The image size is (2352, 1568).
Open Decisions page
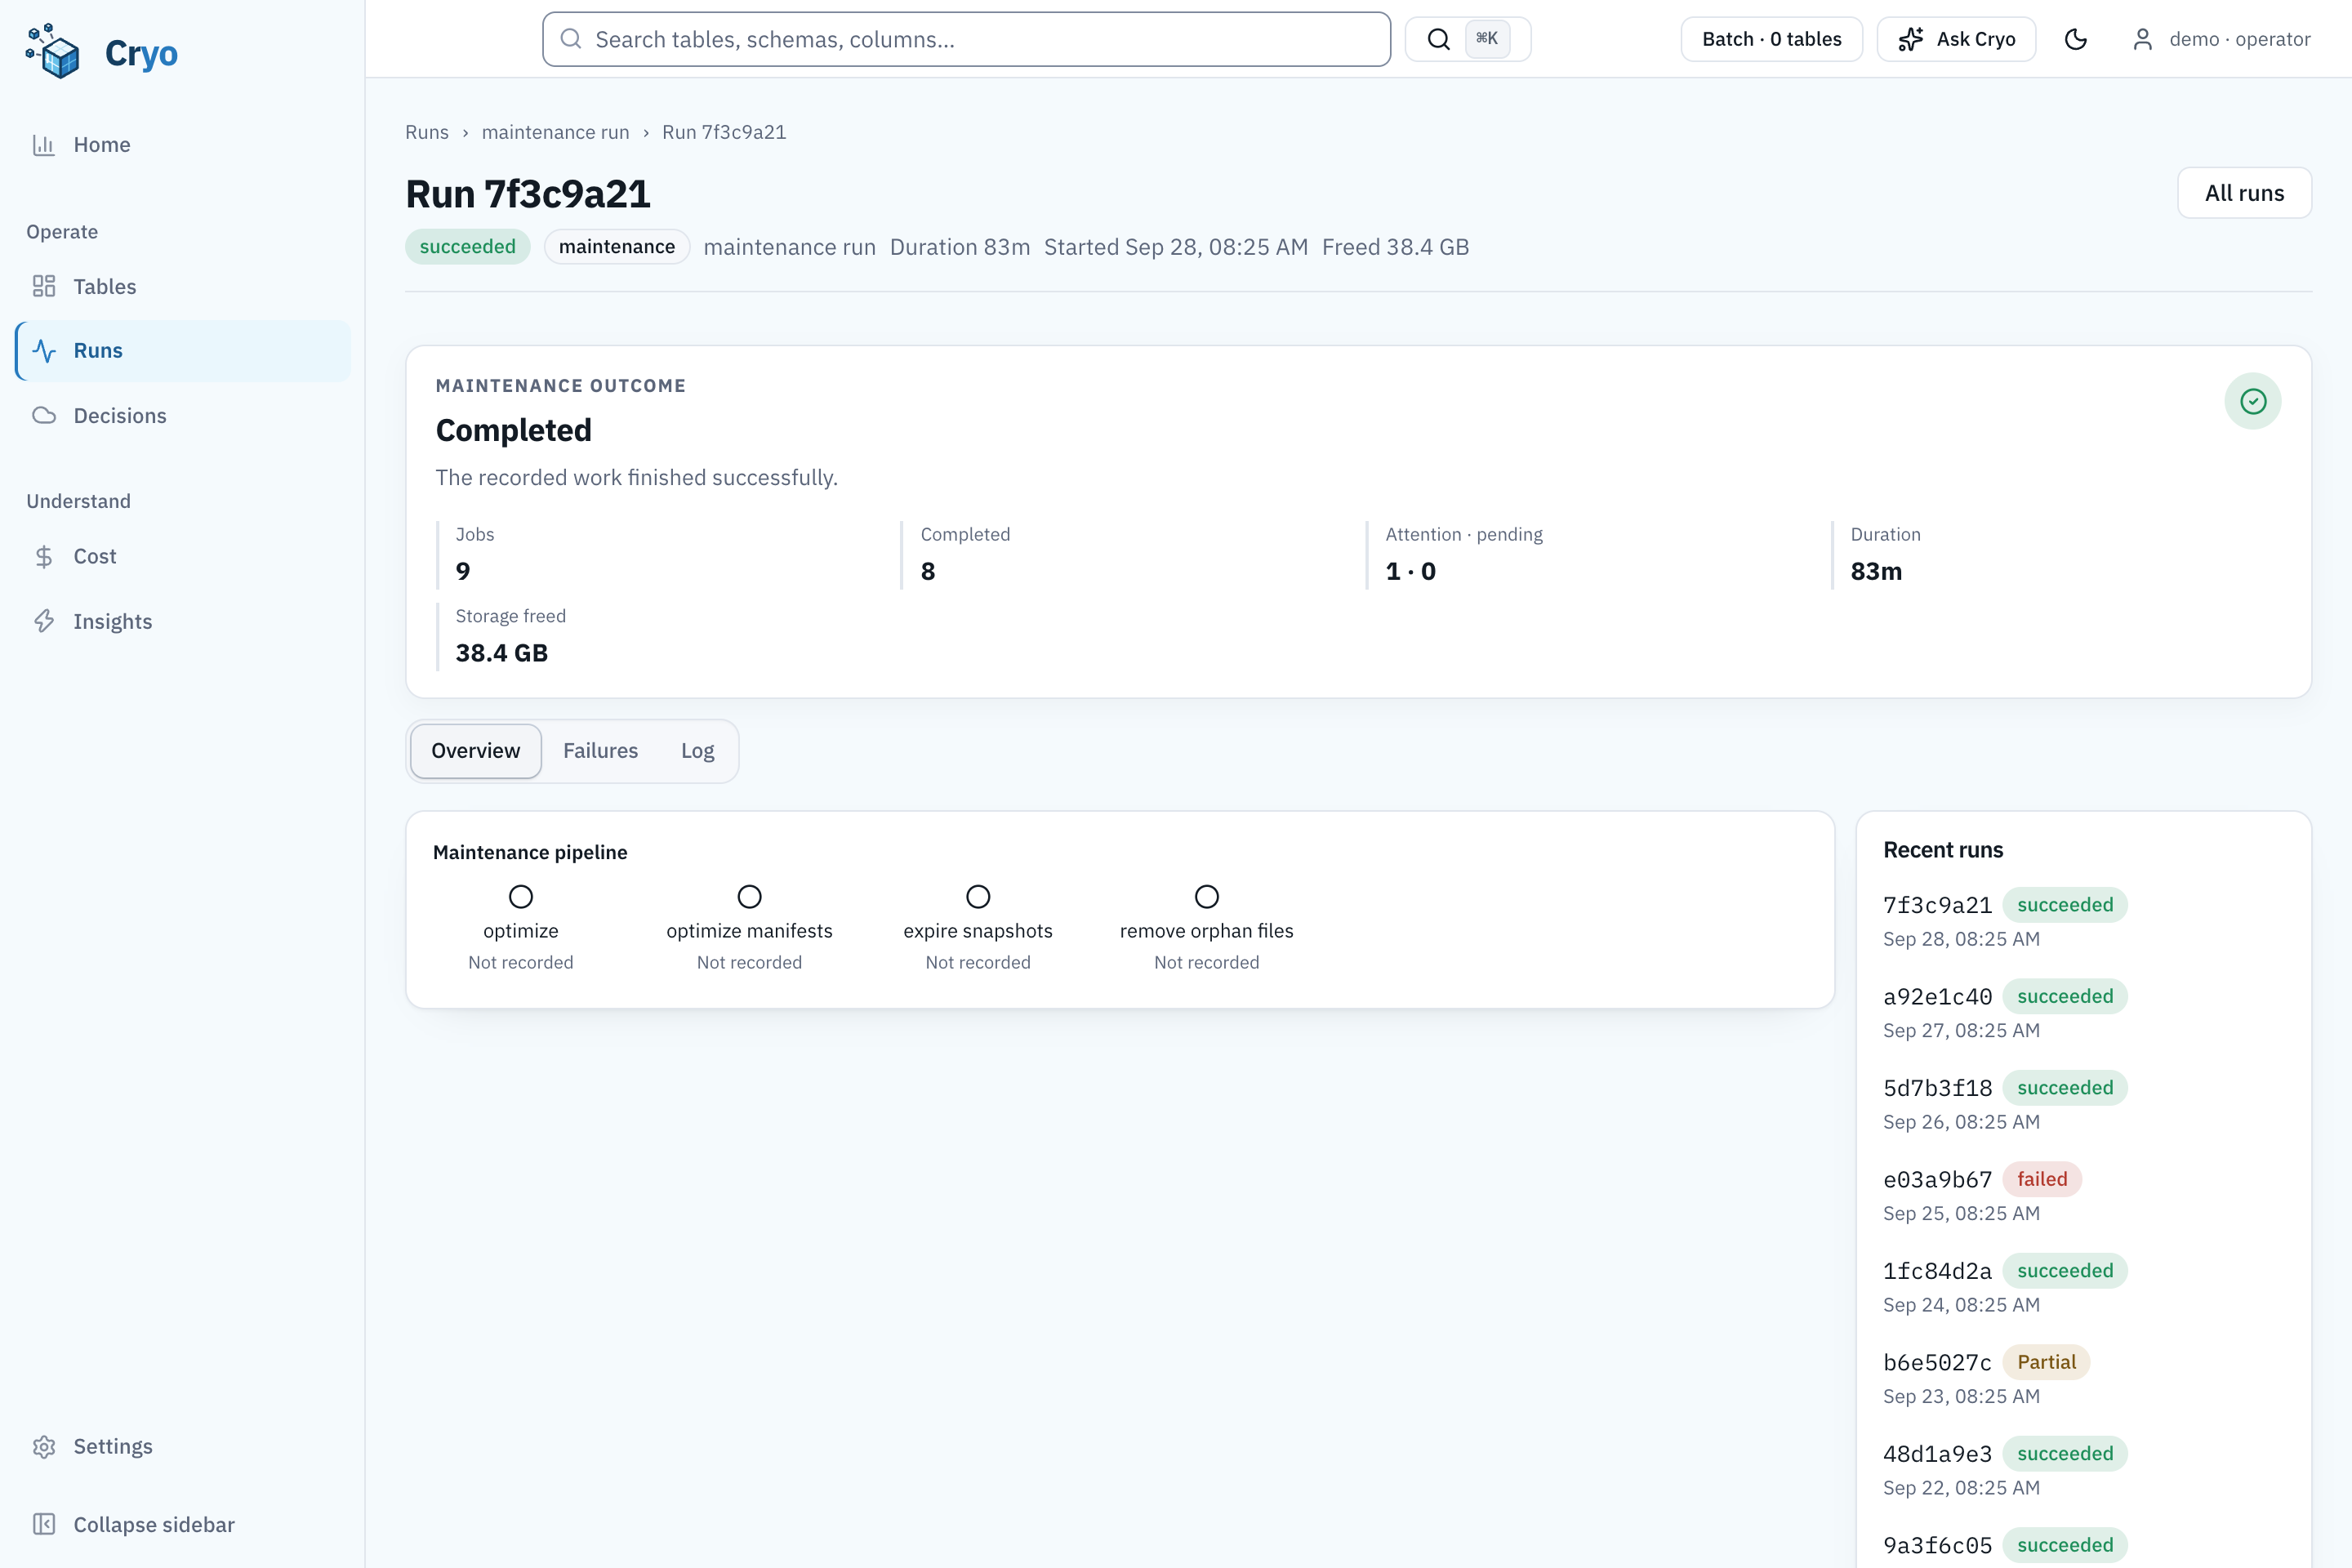182,416
